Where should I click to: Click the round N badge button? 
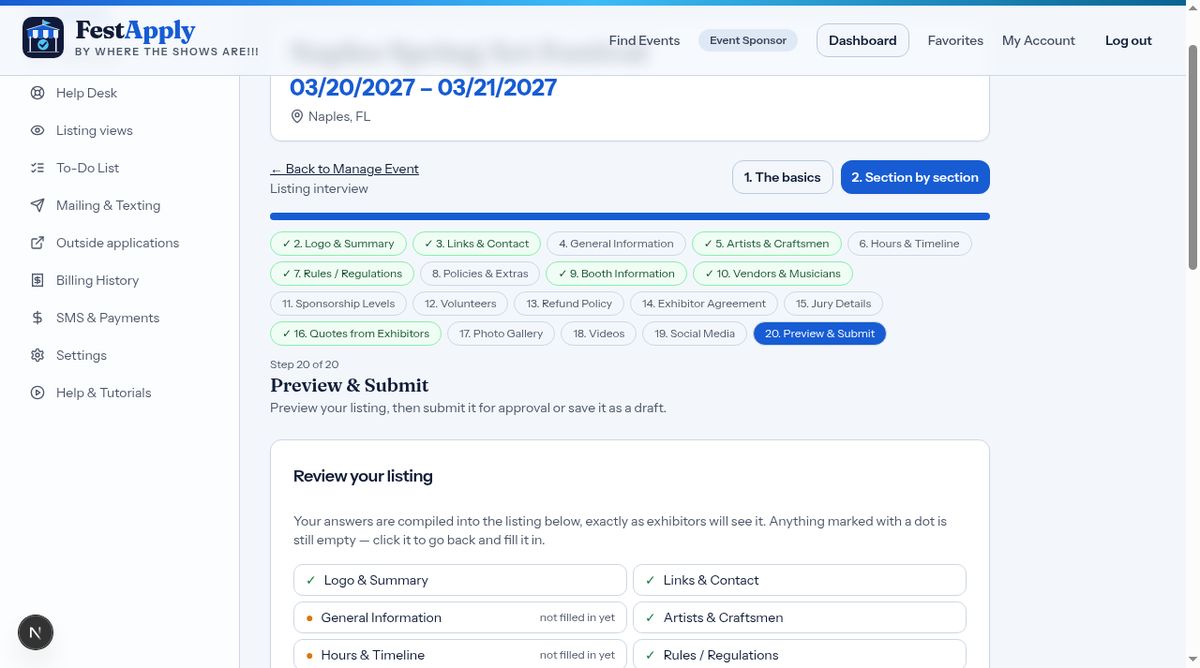coord(36,632)
